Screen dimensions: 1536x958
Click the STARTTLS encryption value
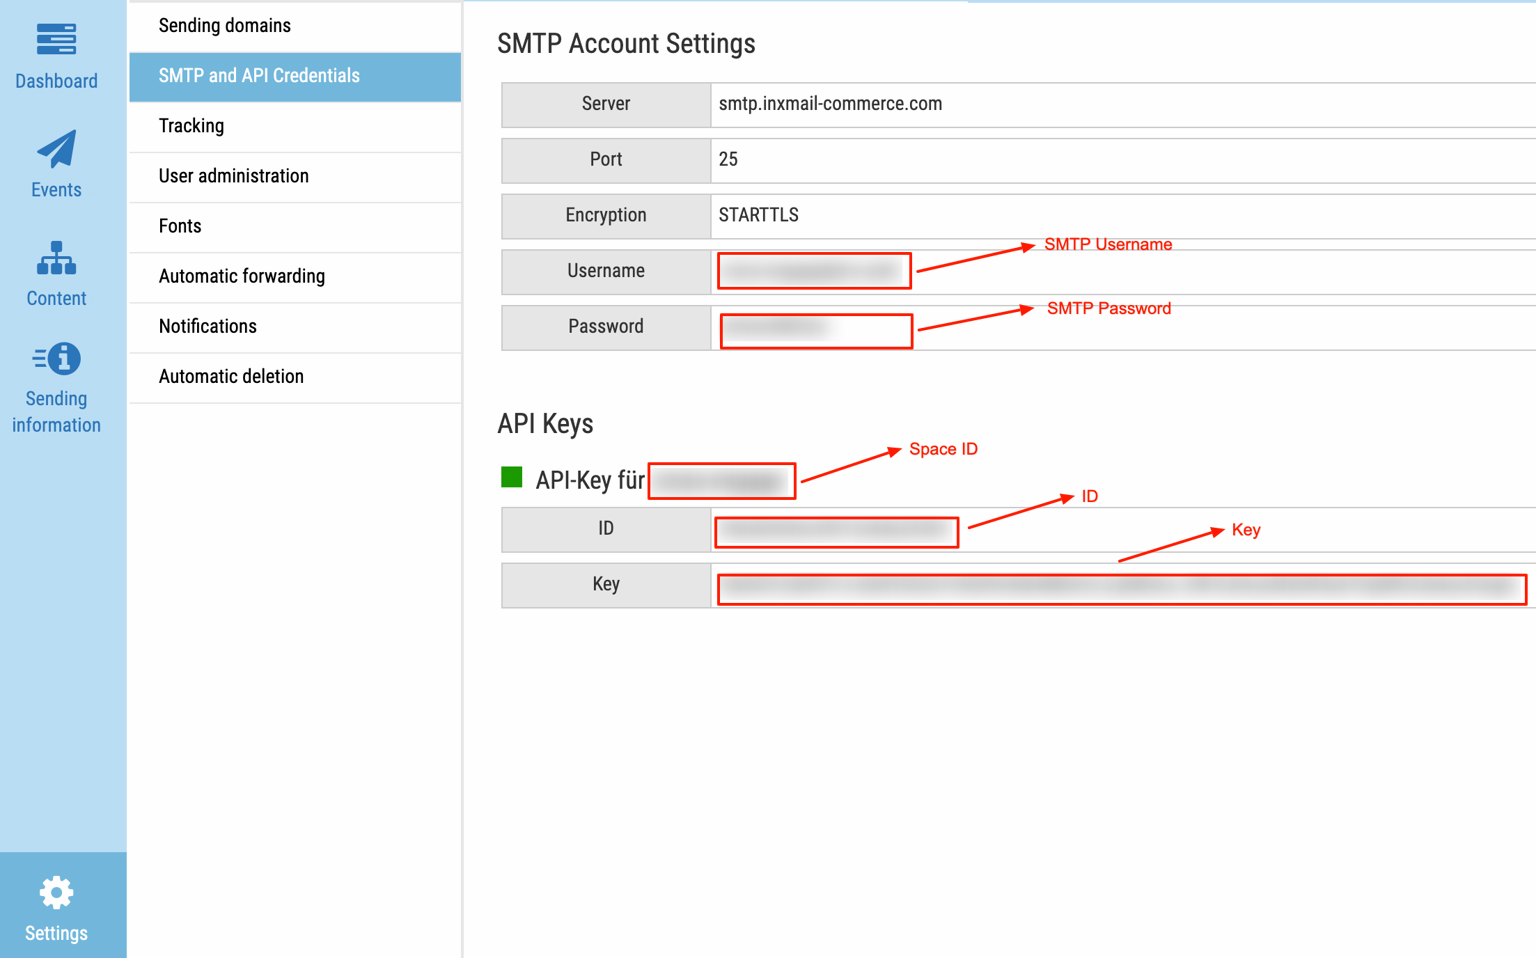[x=758, y=215]
